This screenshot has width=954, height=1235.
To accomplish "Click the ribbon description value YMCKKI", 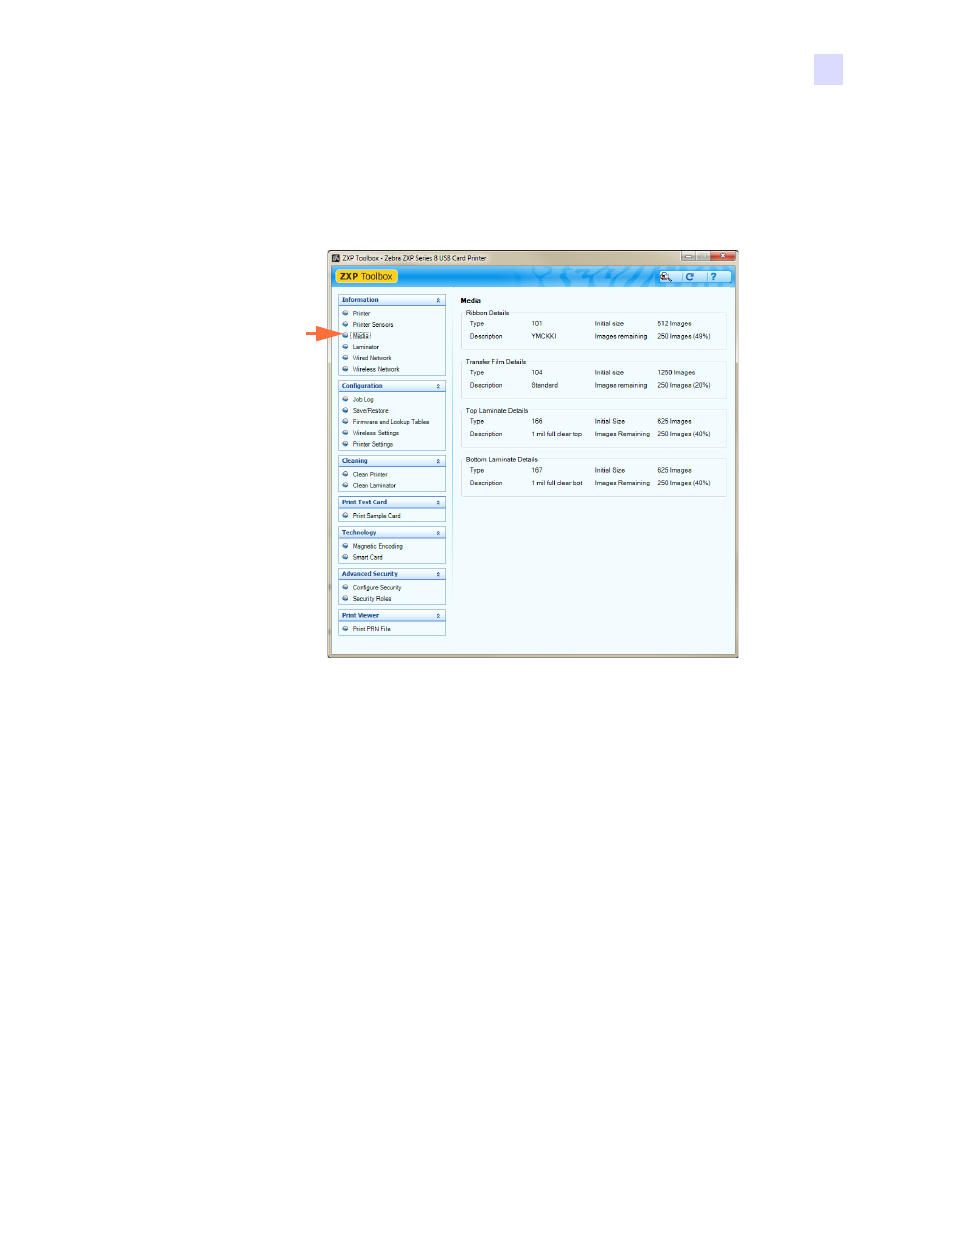I will 544,337.
